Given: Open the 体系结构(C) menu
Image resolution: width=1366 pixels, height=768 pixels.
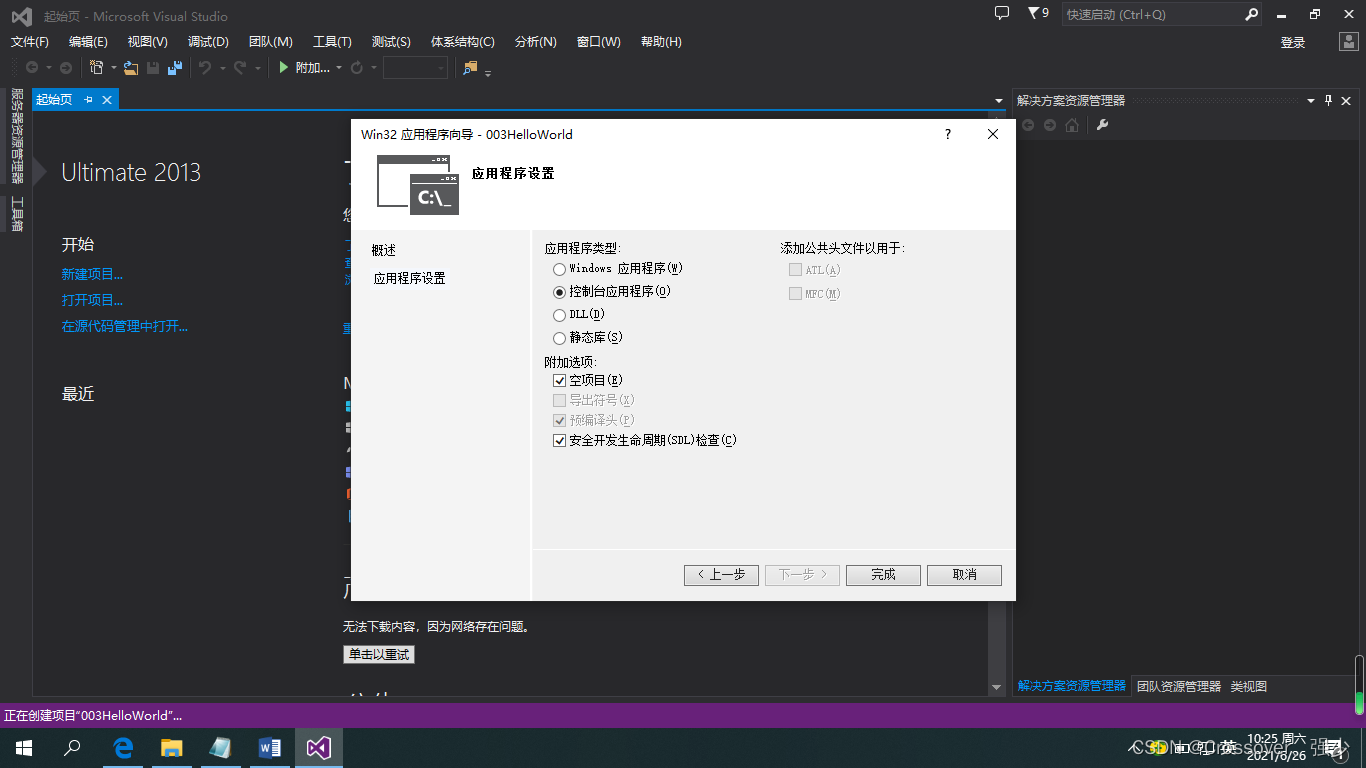Looking at the screenshot, I should pyautogui.click(x=462, y=42).
